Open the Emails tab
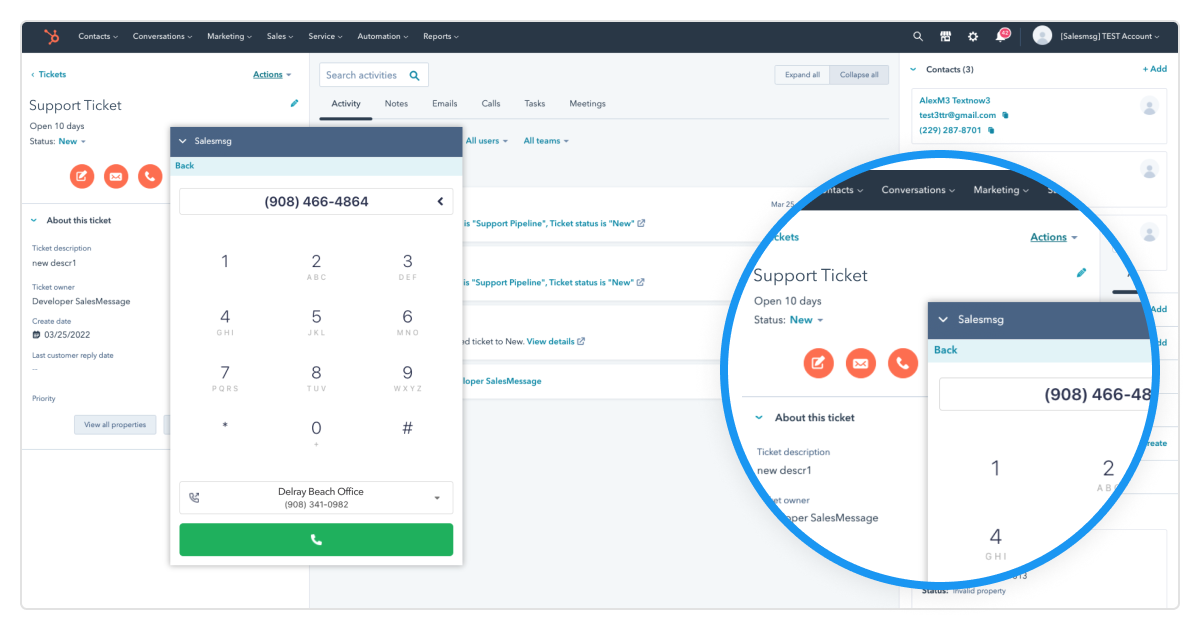The image size is (1200, 630). [445, 104]
